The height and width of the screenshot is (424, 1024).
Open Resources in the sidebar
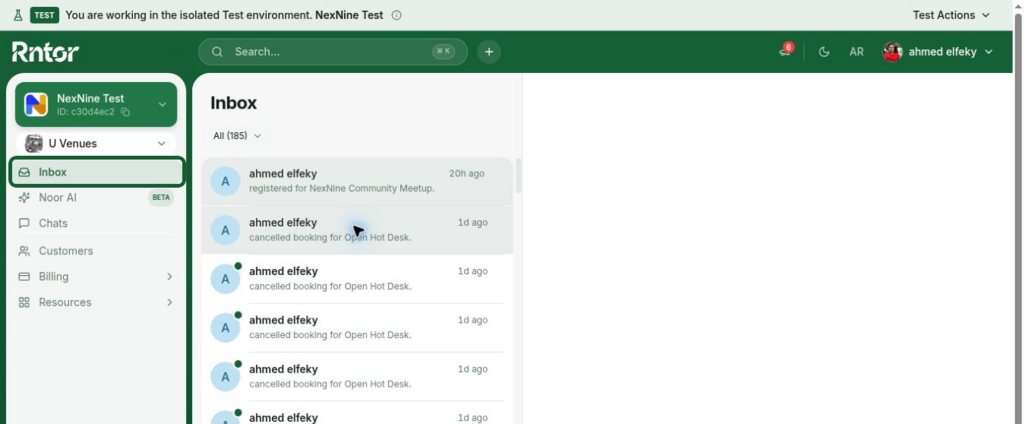tap(97, 302)
